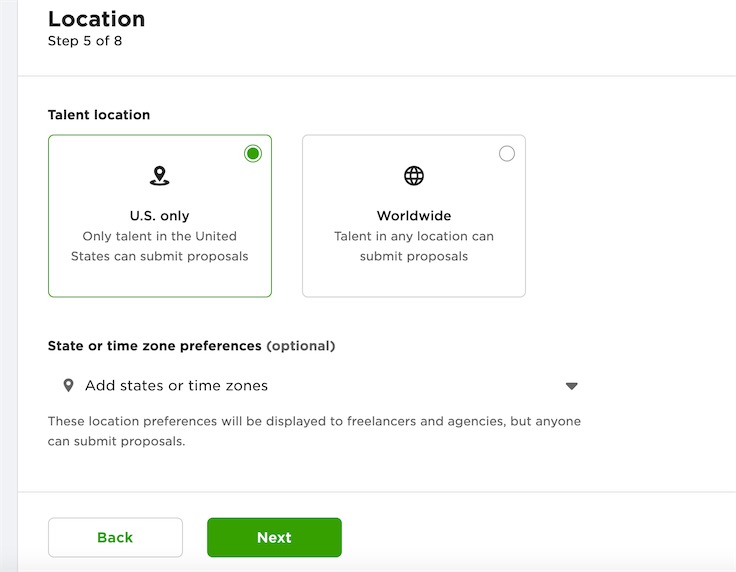Click the 'Talent in any location' description
736x572 pixels.
[414, 246]
